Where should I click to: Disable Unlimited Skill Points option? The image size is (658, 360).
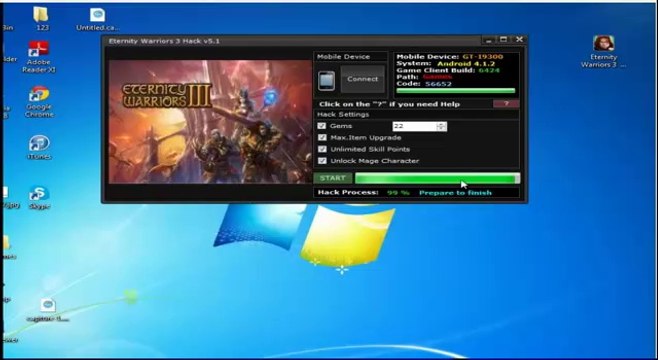322,149
